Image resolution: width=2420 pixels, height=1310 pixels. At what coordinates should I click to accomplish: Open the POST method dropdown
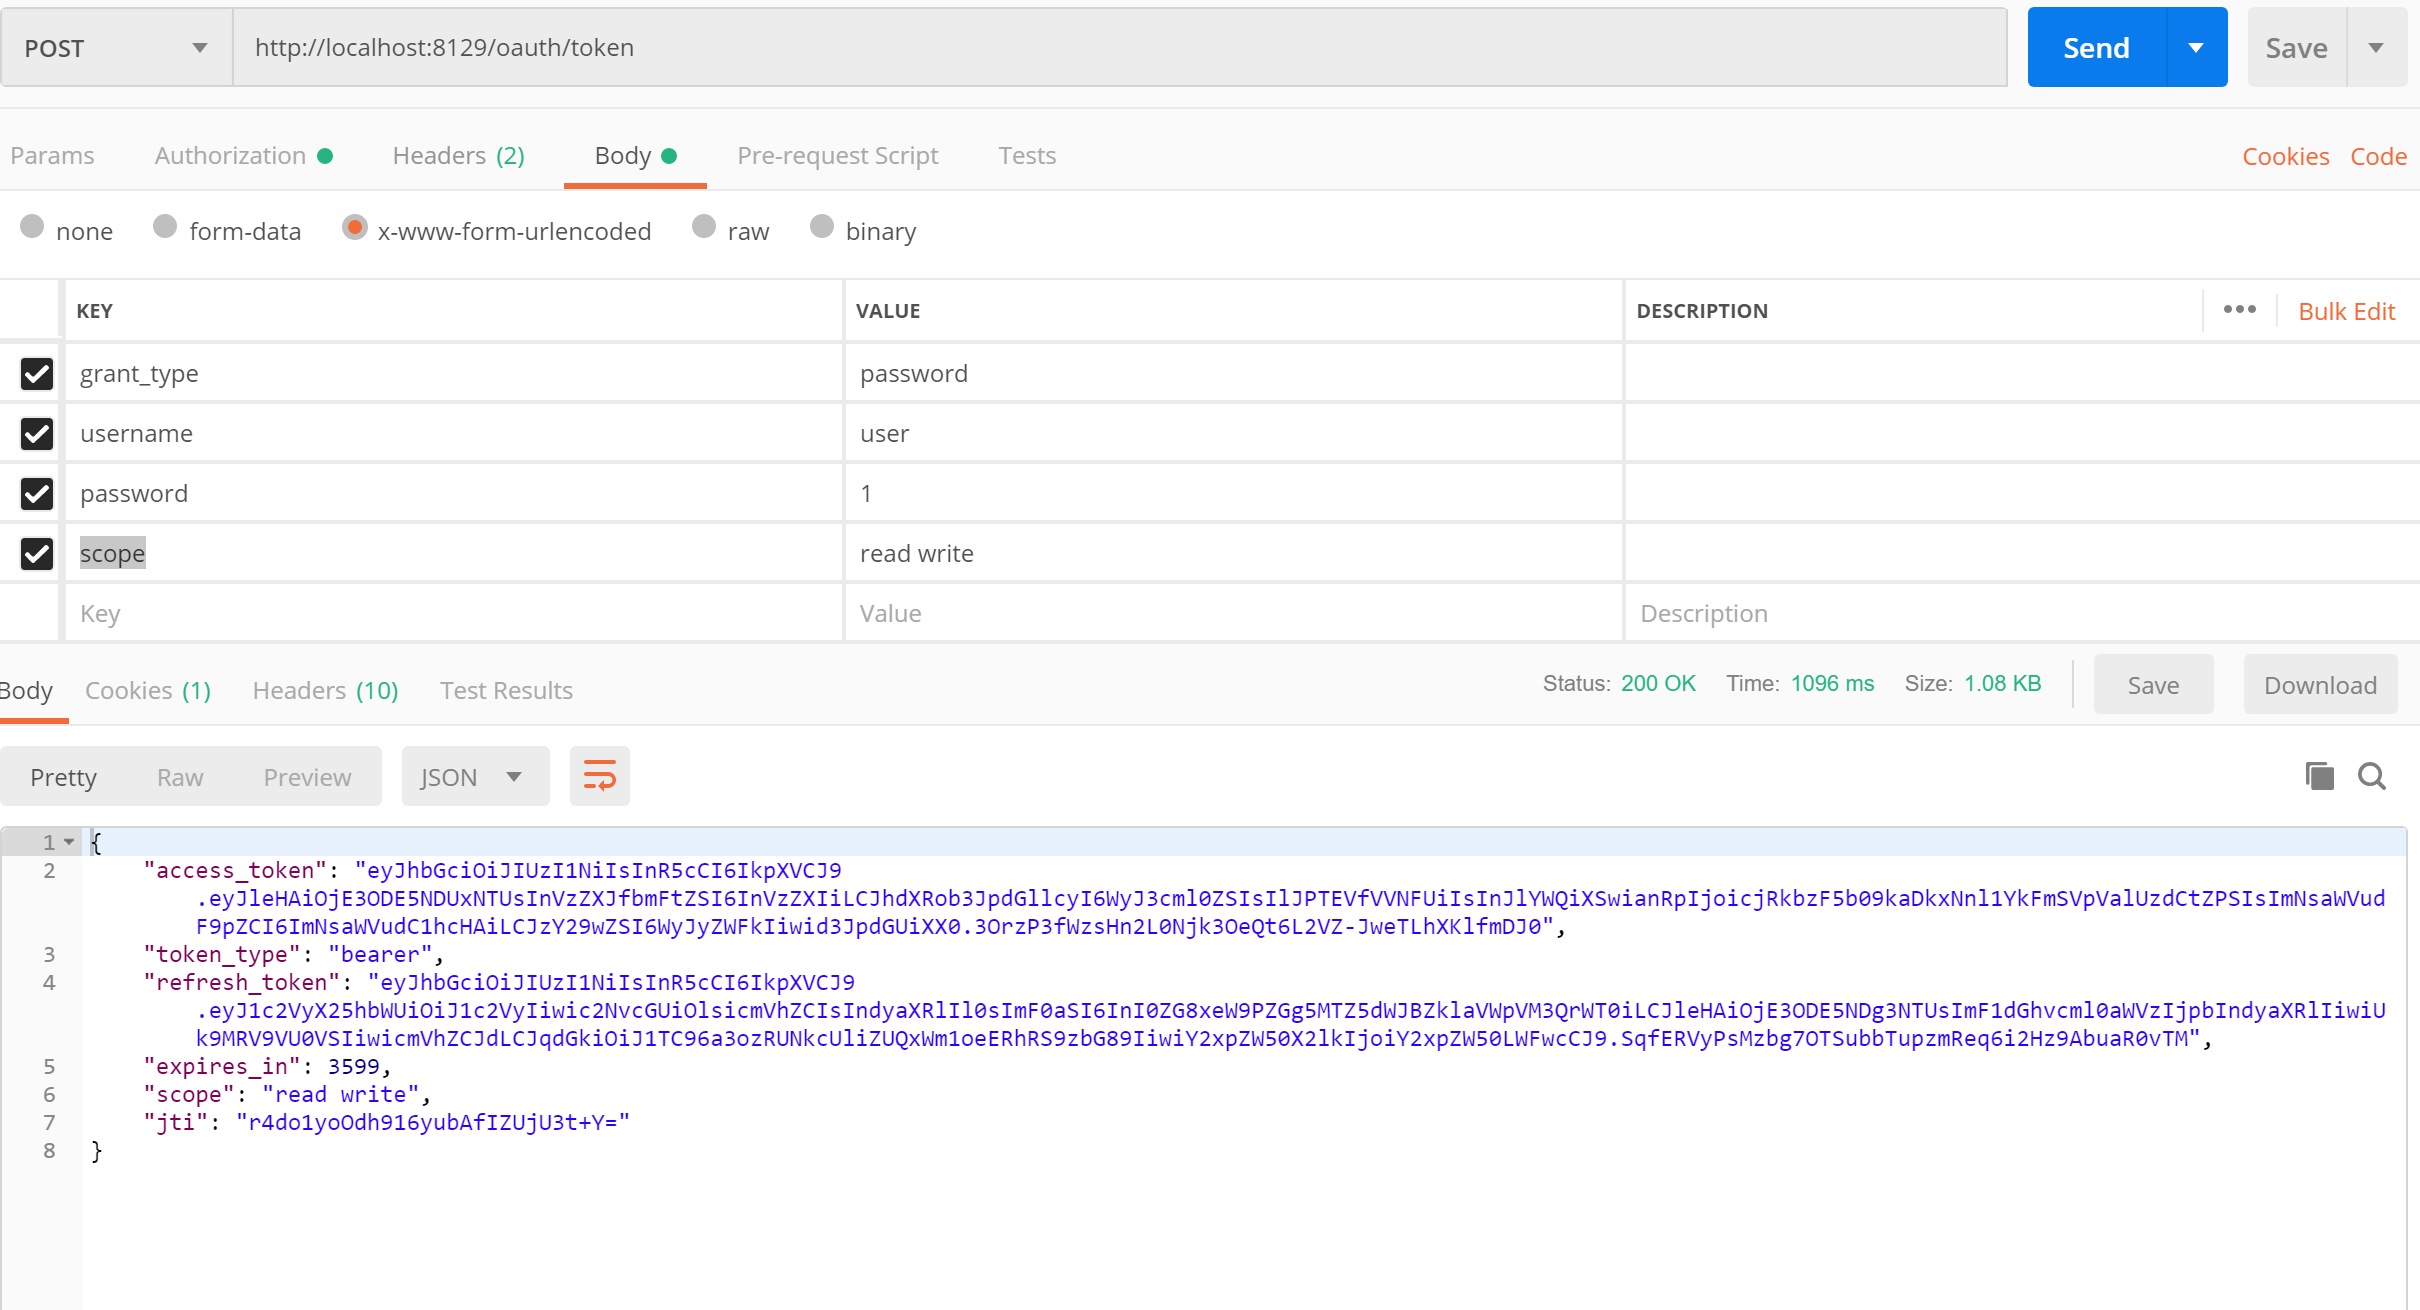pos(116,48)
